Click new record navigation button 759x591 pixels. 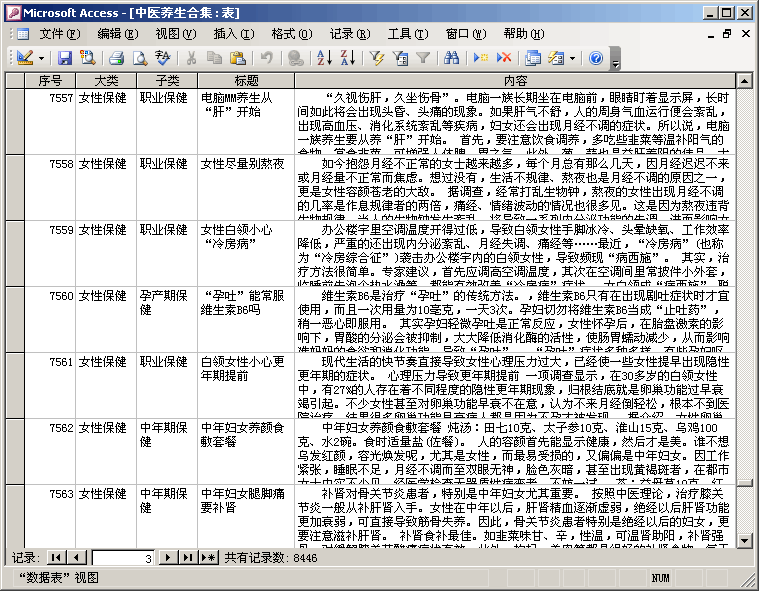[209, 558]
